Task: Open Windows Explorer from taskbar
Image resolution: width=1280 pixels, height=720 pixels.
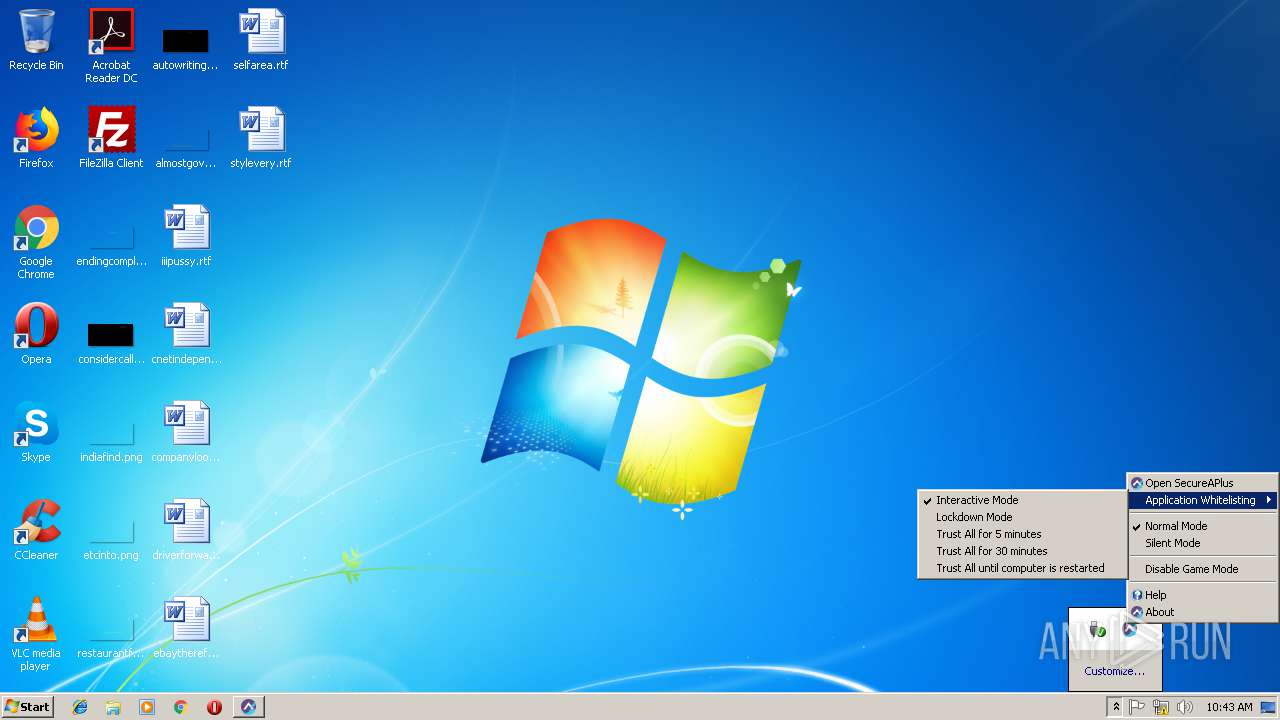Action: [113, 707]
